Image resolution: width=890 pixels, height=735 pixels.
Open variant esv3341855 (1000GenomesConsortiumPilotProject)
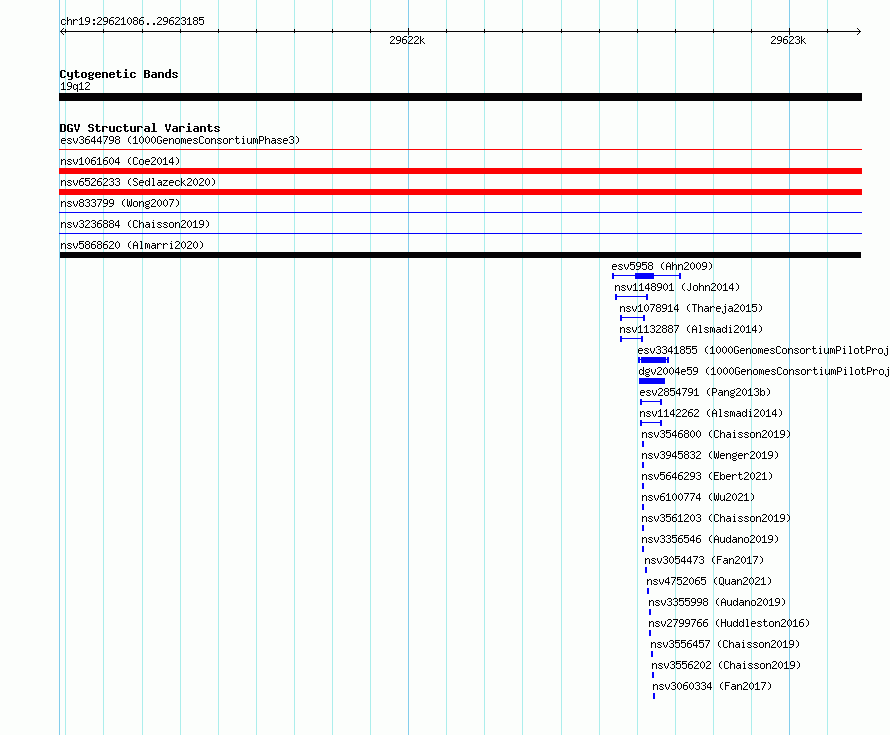[x=763, y=350]
